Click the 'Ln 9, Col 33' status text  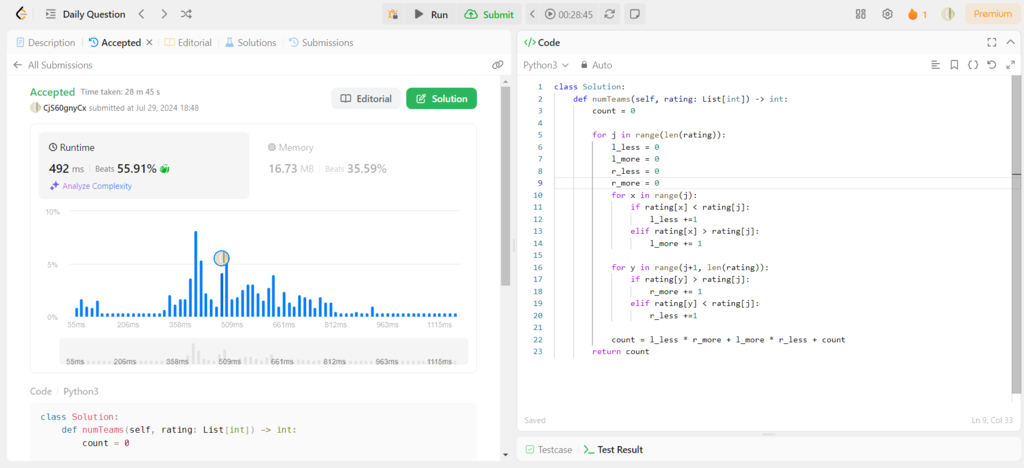[x=992, y=420]
